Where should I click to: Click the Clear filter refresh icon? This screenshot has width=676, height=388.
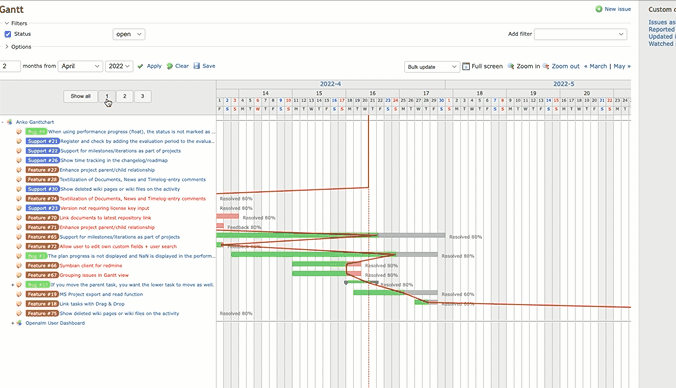170,66
